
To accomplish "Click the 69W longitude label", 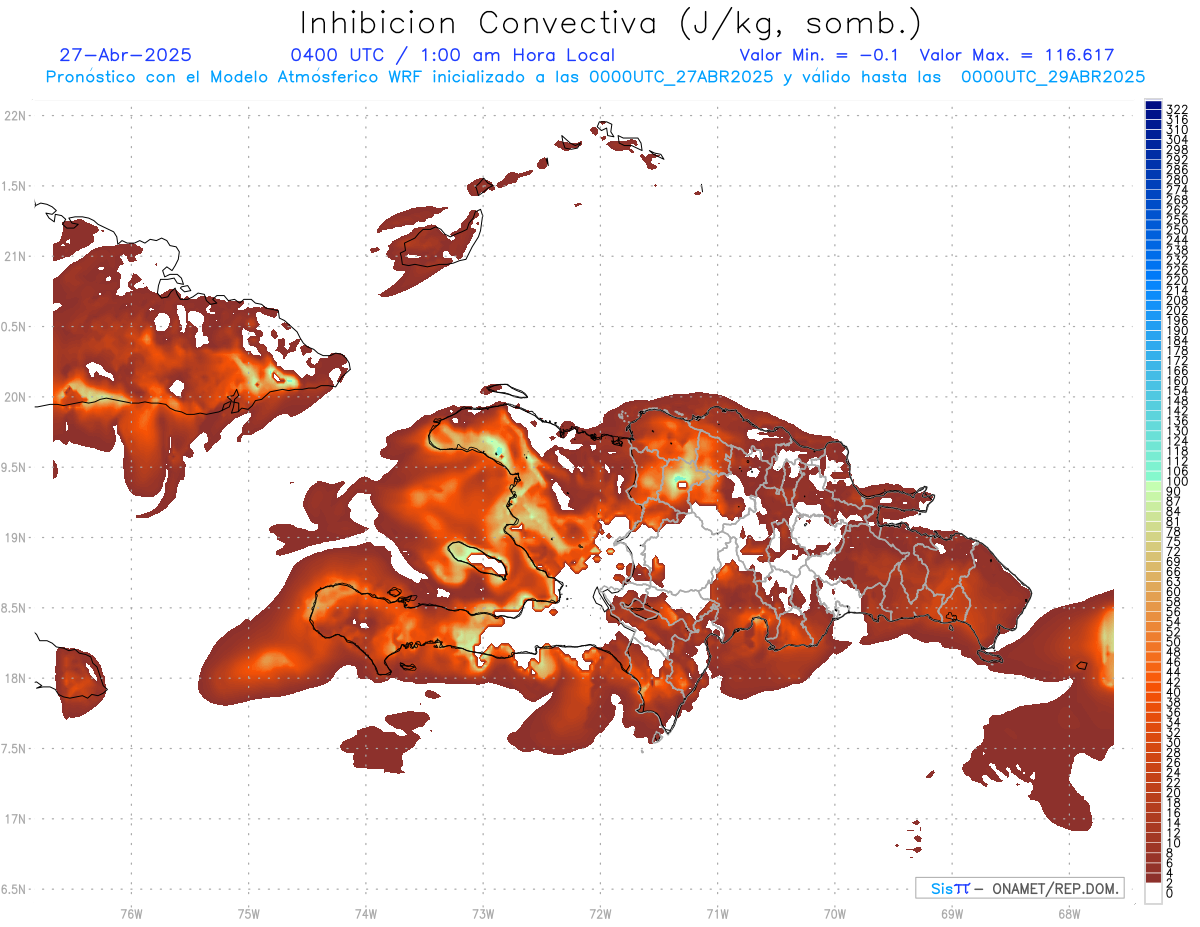I will (x=952, y=913).
